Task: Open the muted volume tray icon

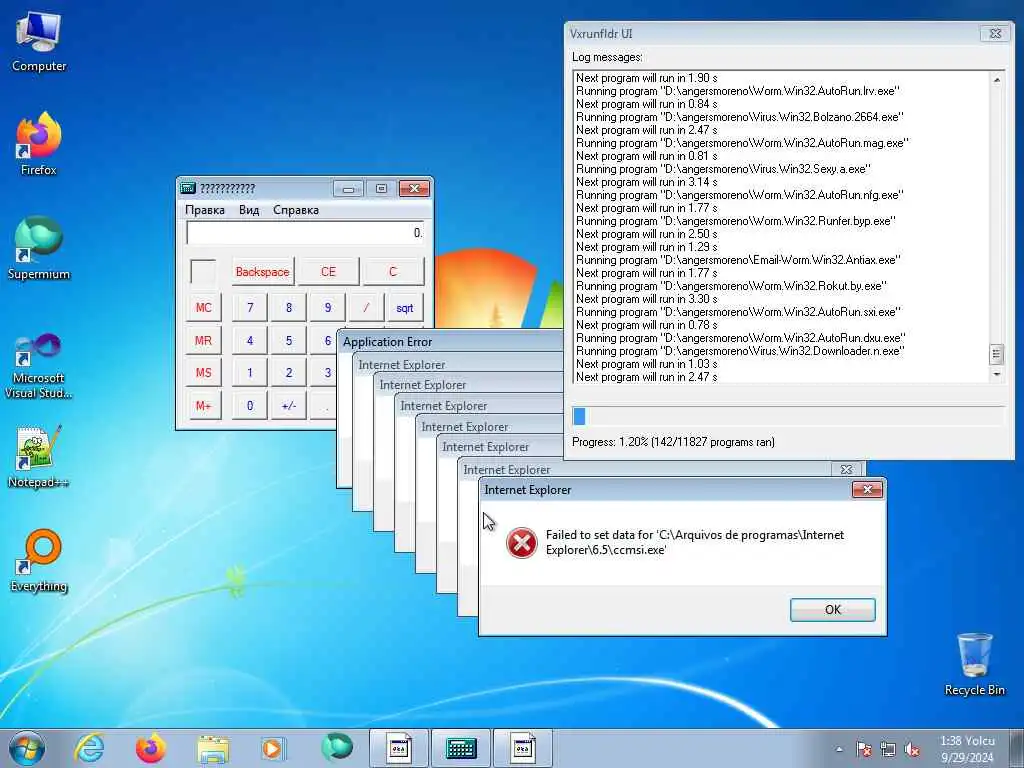Action: click(x=912, y=750)
